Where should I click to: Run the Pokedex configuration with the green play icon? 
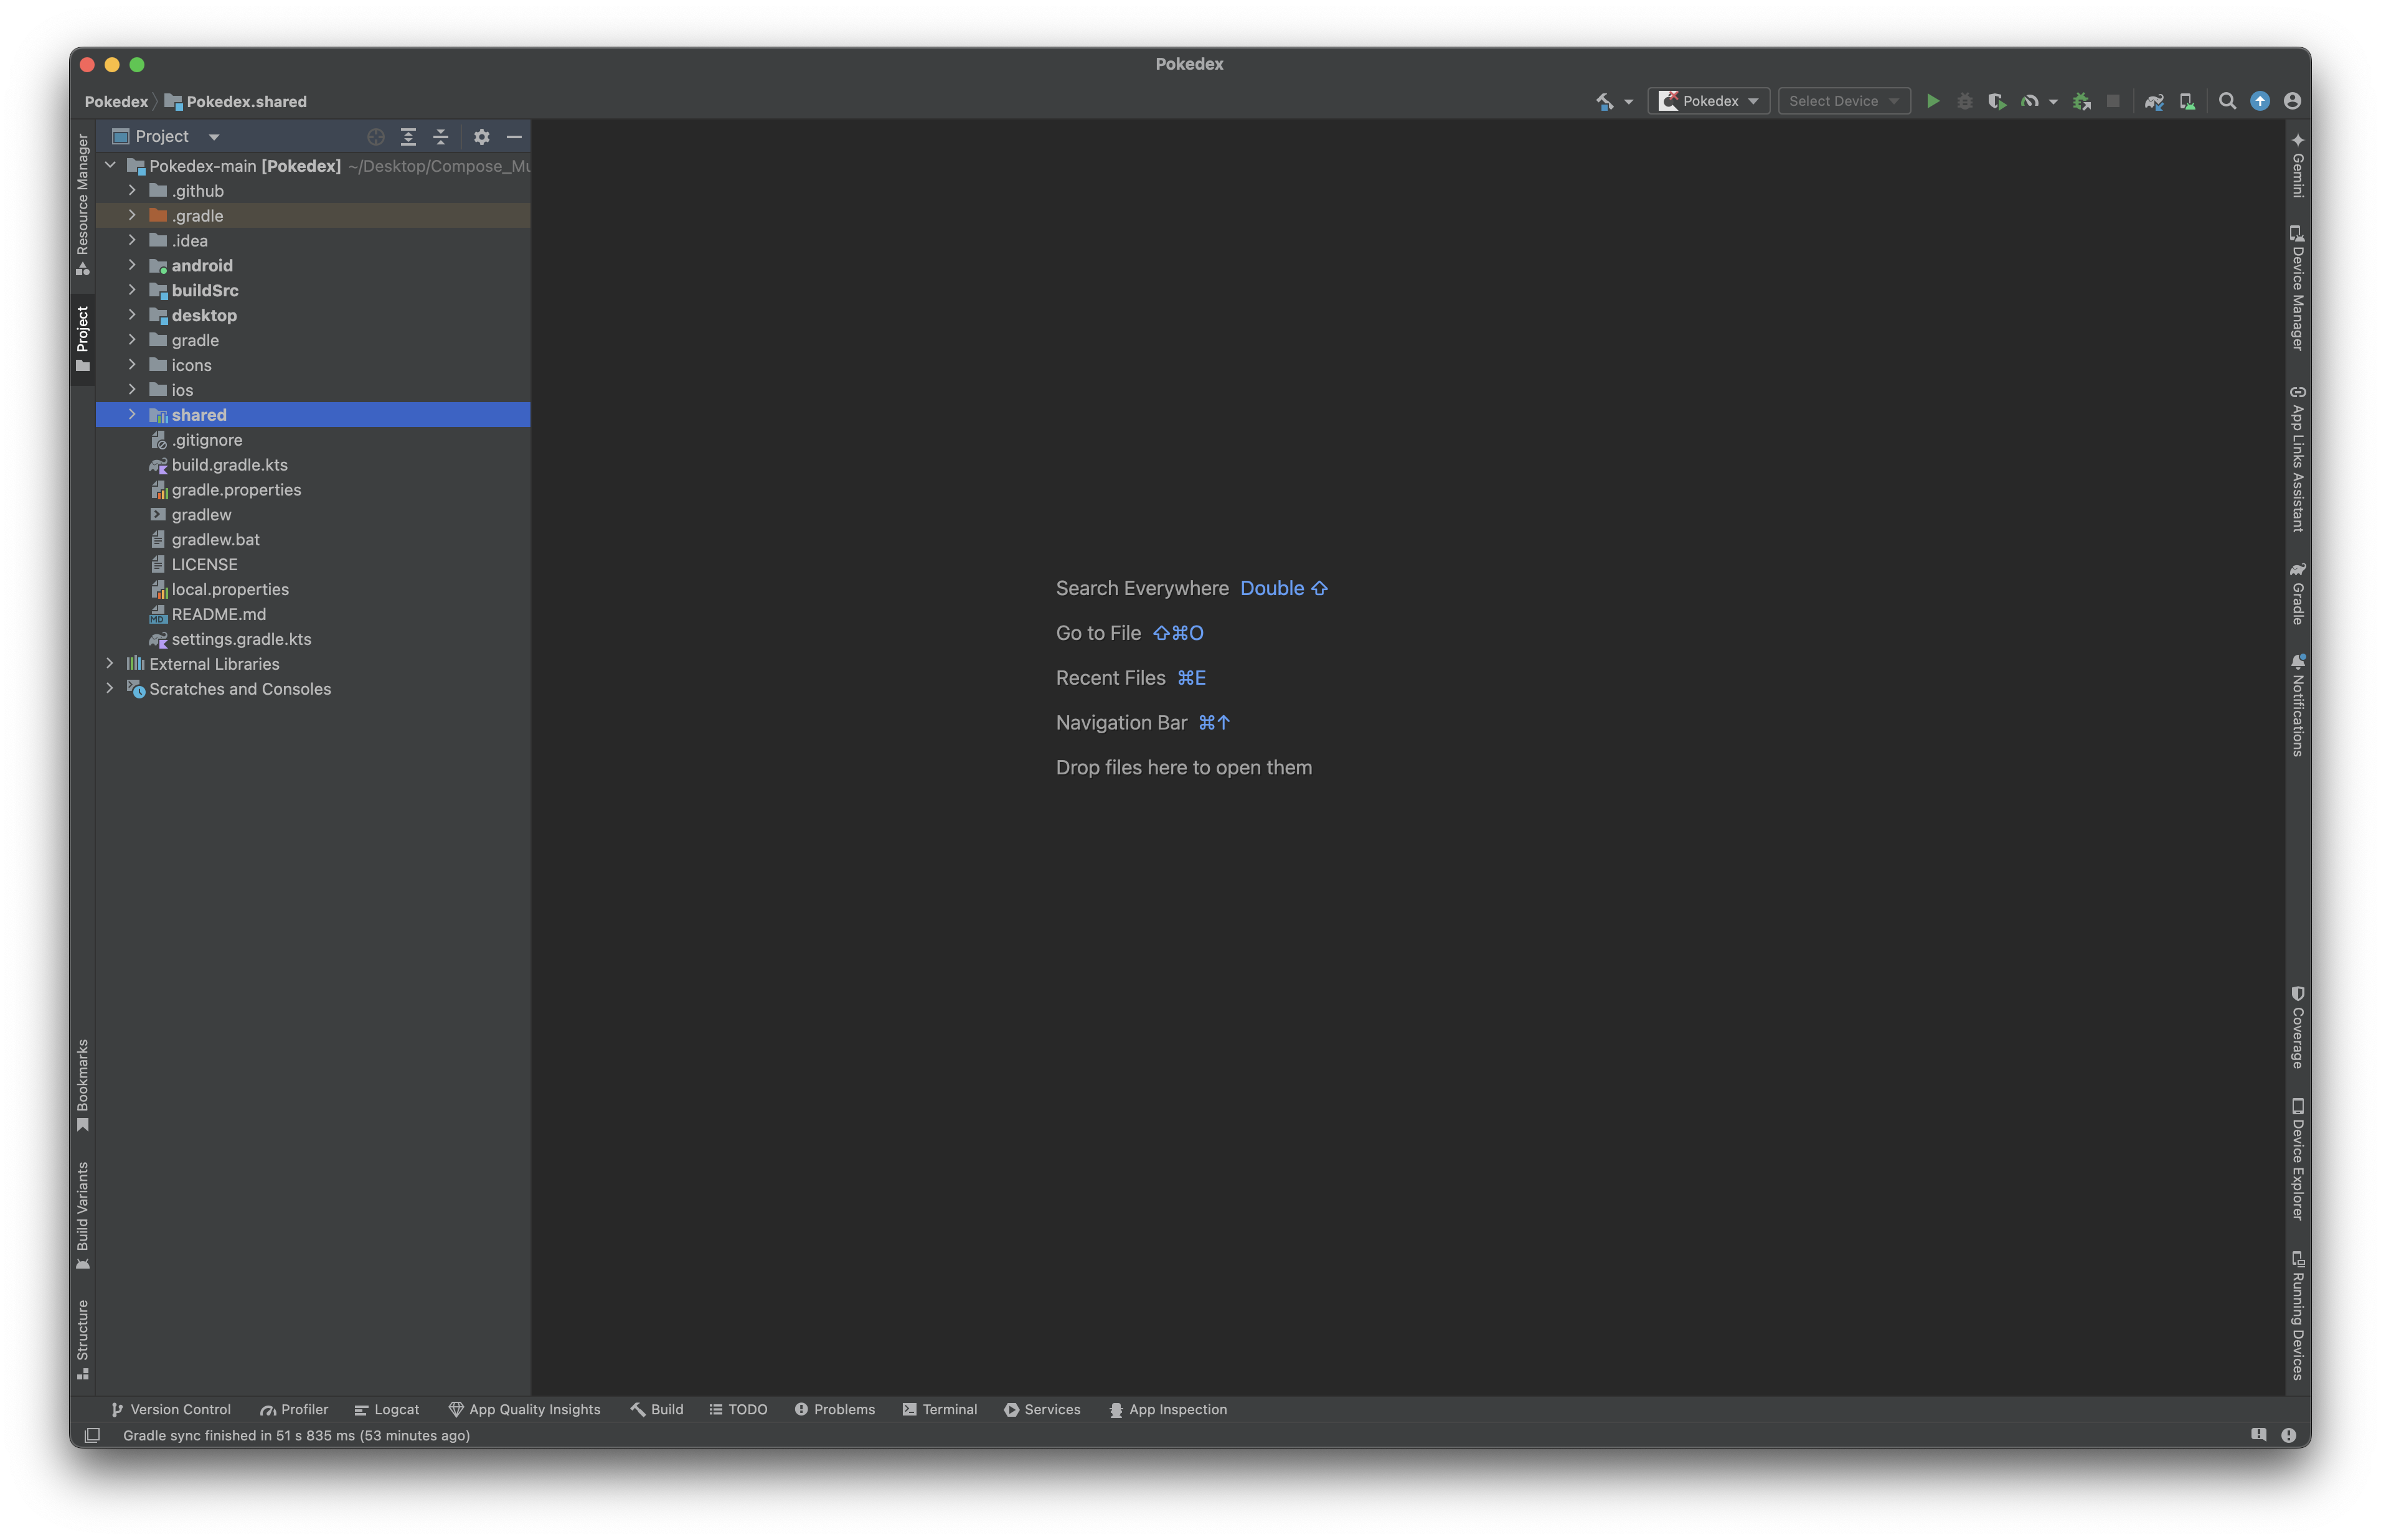pos(1932,101)
